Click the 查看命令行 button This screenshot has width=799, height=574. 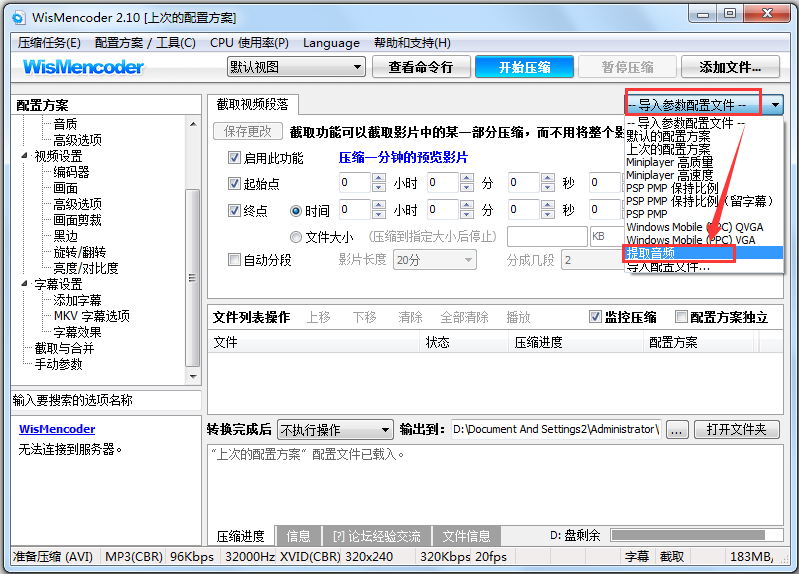[x=421, y=67]
